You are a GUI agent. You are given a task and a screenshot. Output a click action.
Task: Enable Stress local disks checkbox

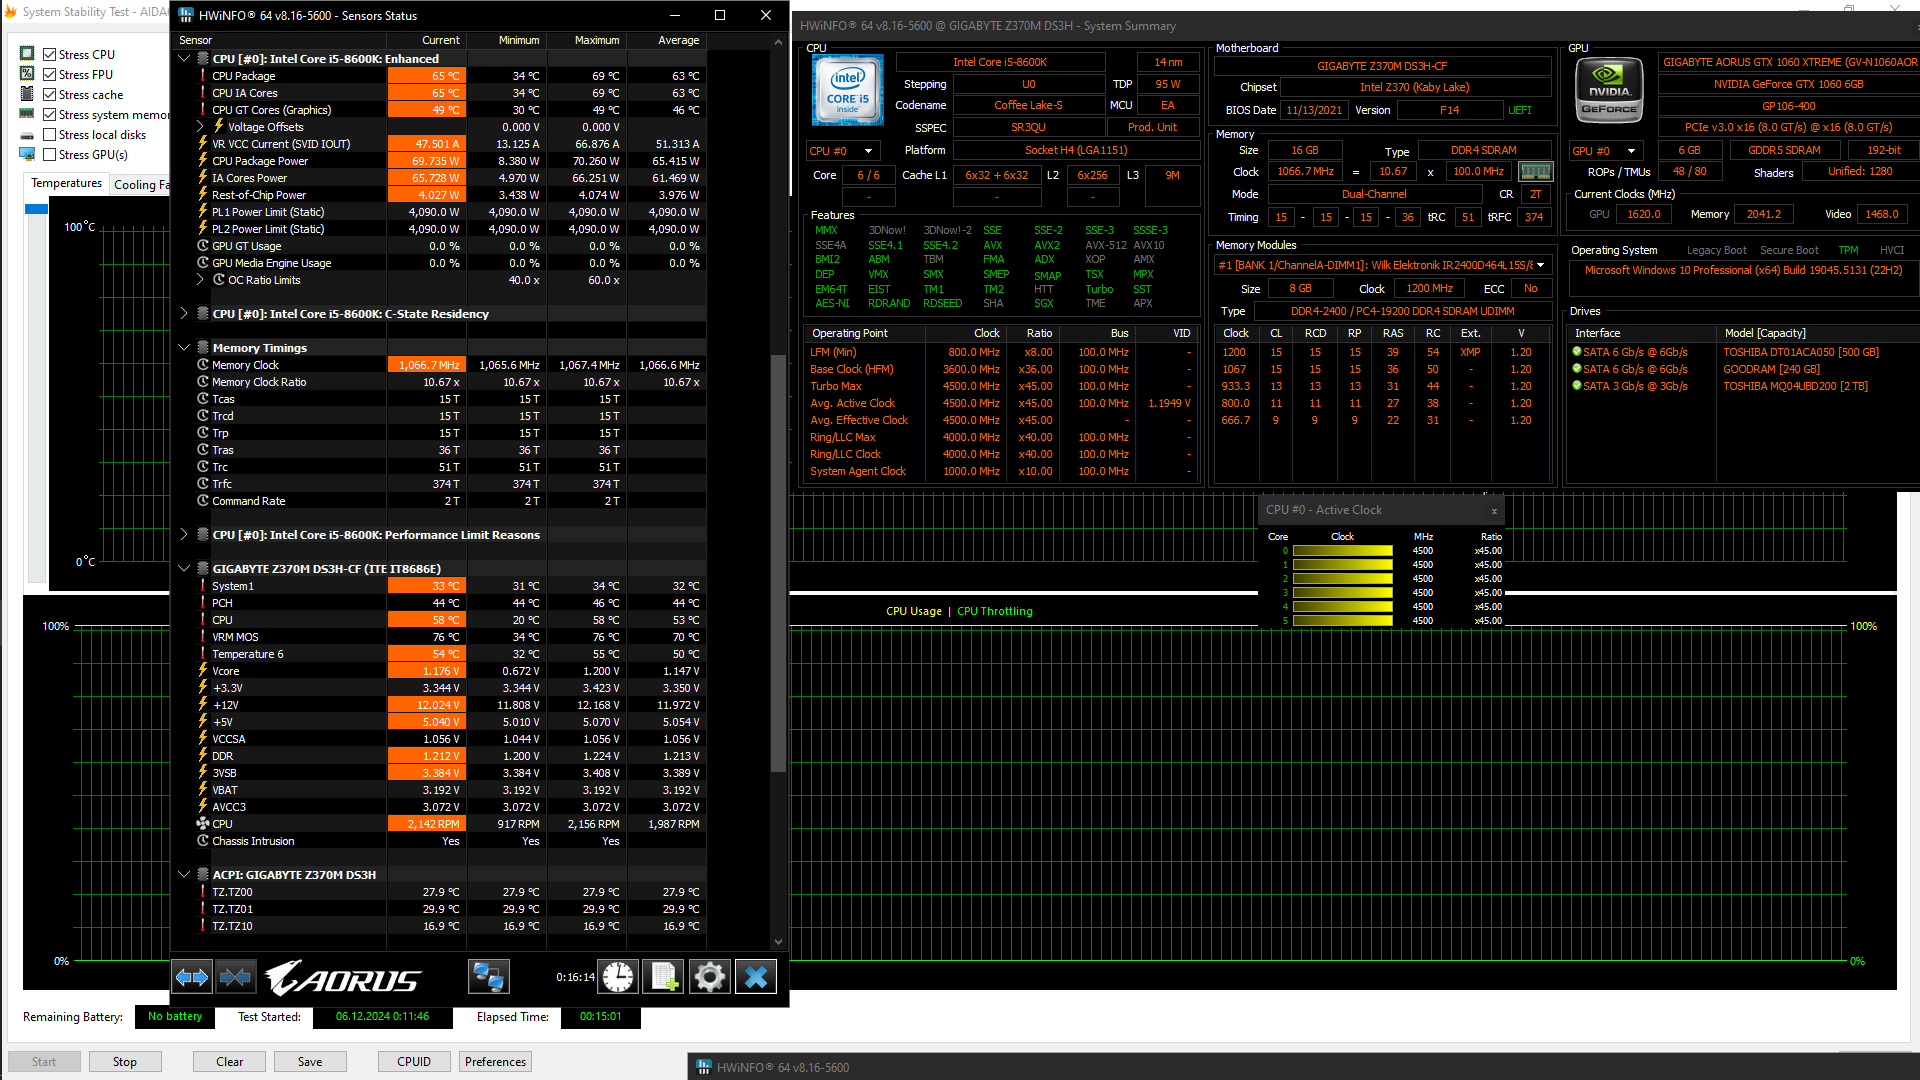[49, 135]
